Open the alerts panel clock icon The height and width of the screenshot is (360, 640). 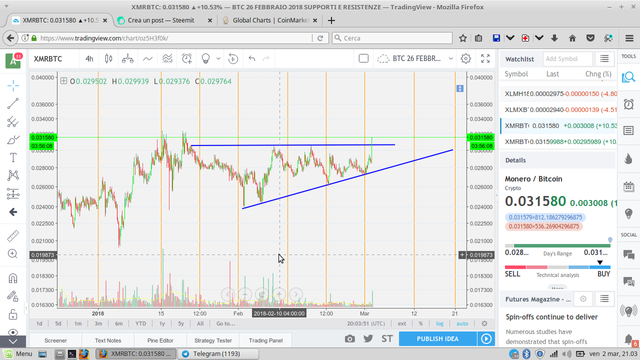point(629,104)
